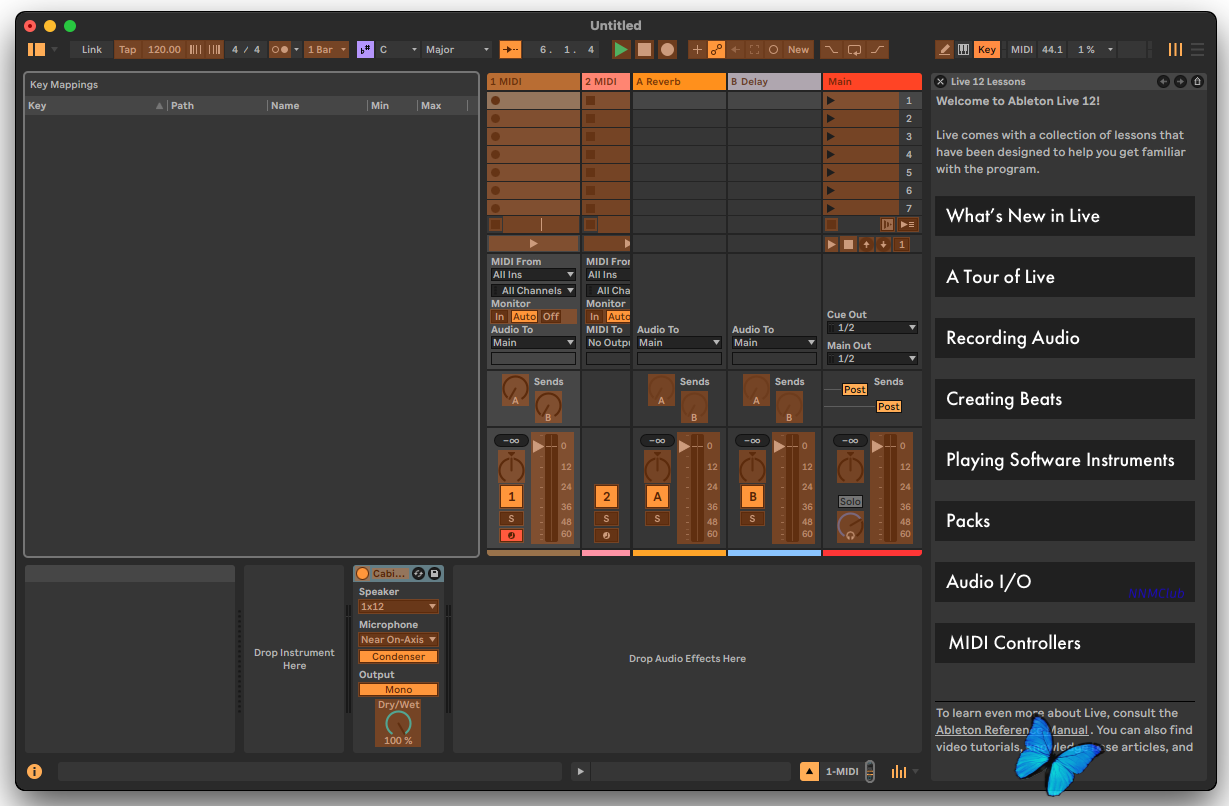Toggle Link button
Viewport: 1229px width, 806px height.
coord(92,49)
